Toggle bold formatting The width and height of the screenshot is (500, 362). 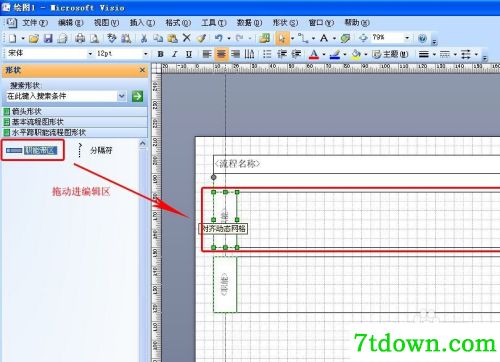pyautogui.click(x=161, y=54)
